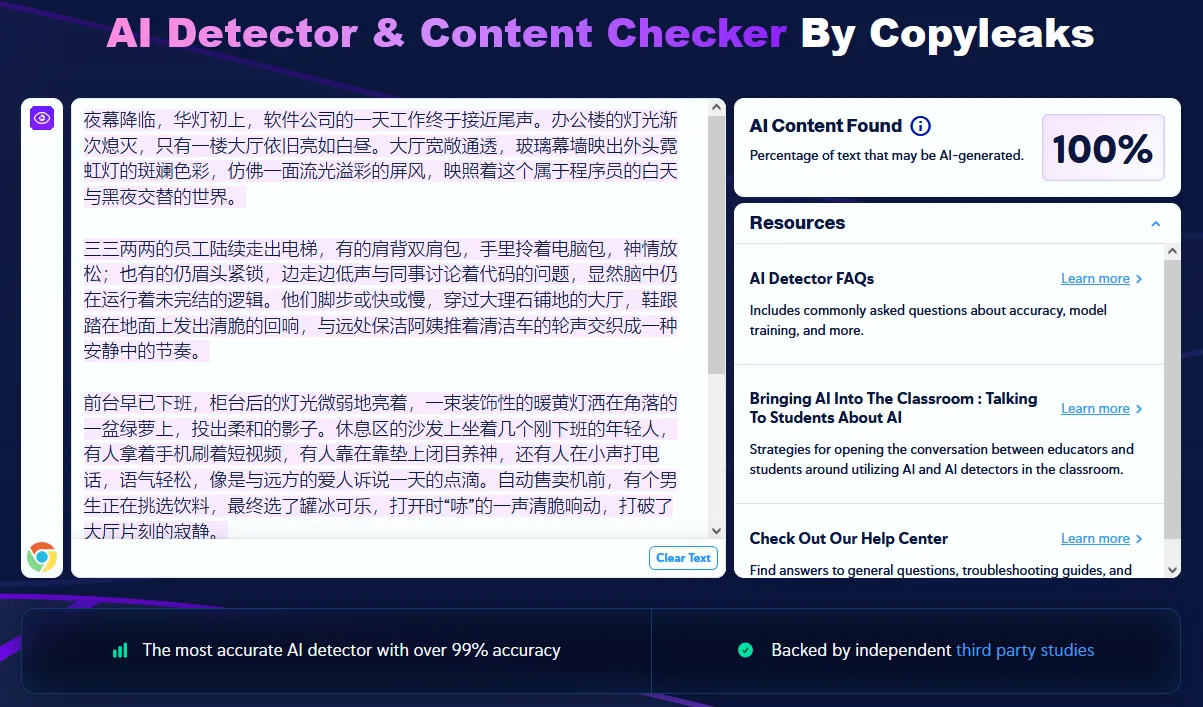Viewport: 1203px width, 707px height.
Task: Follow the third party studies link
Action: click(x=1025, y=650)
